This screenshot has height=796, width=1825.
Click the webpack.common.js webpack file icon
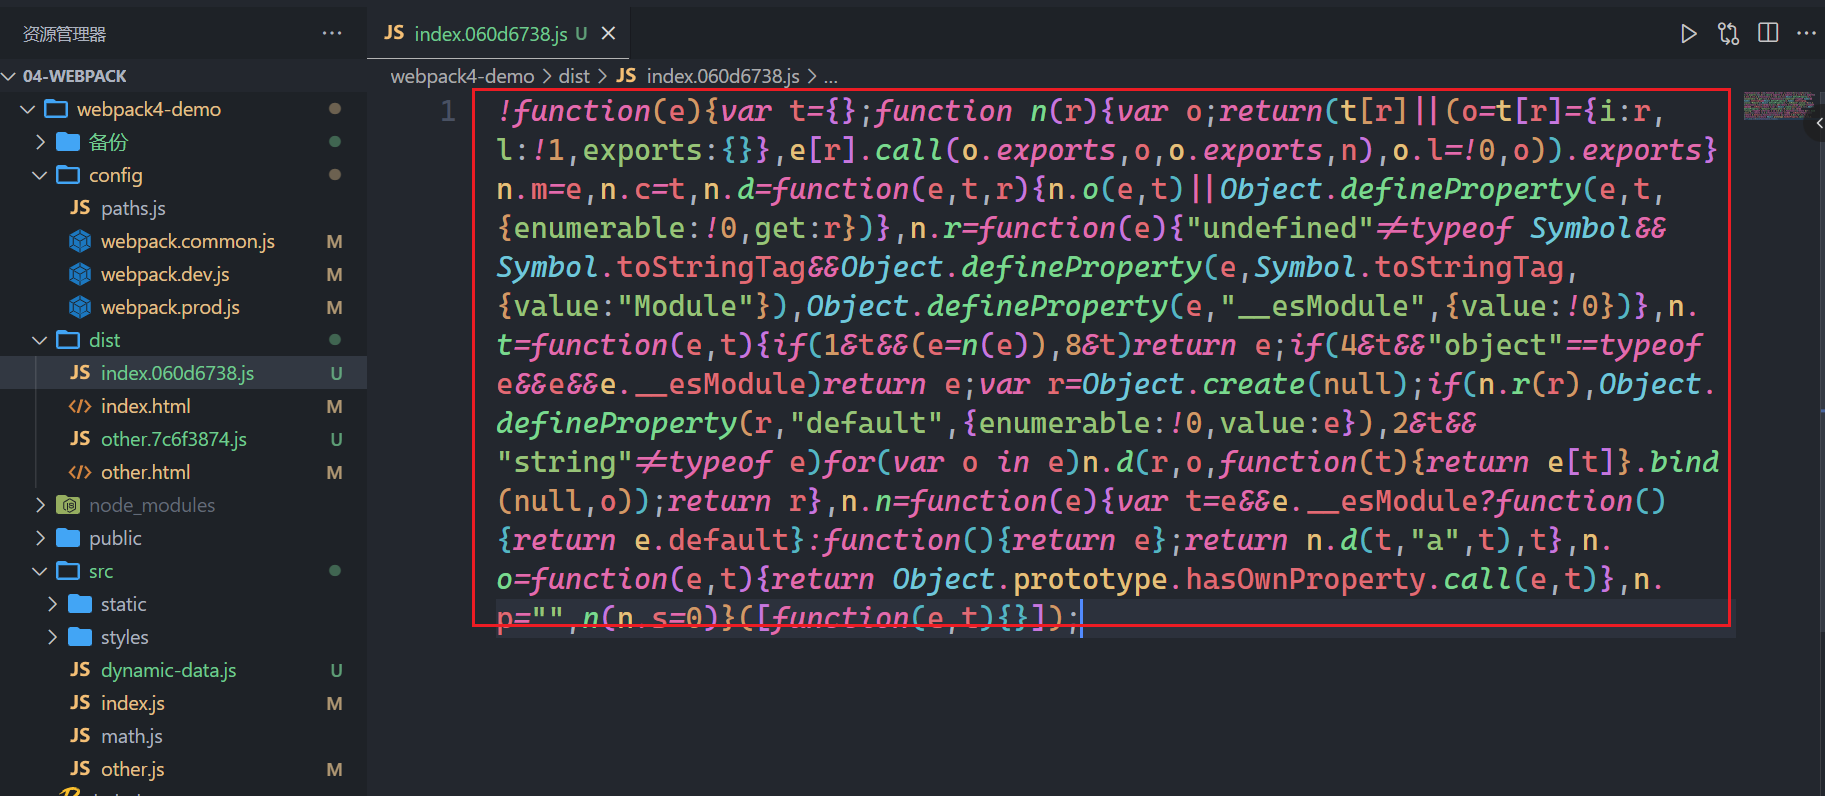coord(80,241)
